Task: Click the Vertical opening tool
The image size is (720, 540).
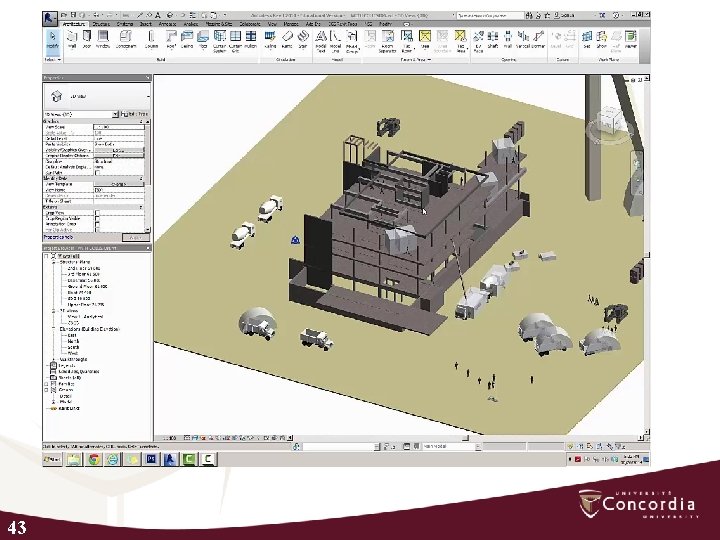Action: [523, 39]
